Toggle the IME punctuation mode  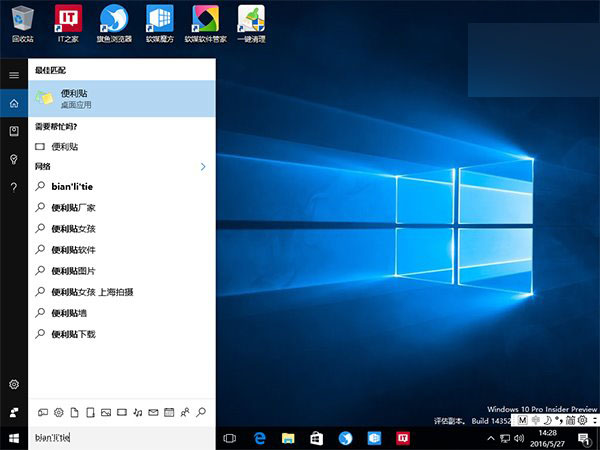tap(559, 420)
